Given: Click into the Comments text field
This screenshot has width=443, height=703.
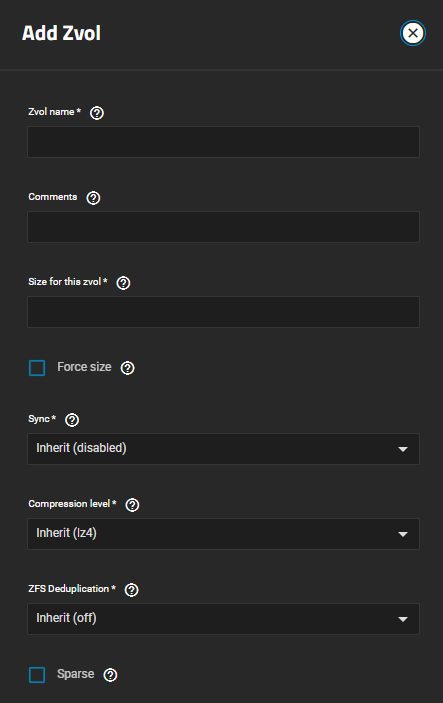Looking at the screenshot, I should tap(223, 227).
